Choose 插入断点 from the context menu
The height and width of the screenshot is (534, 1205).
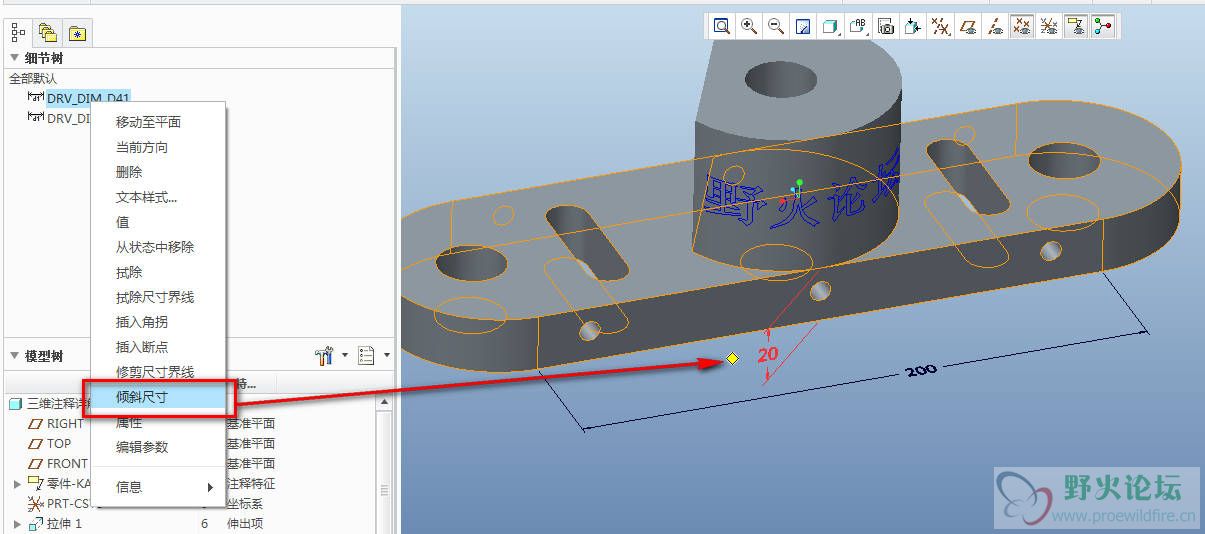(x=159, y=347)
